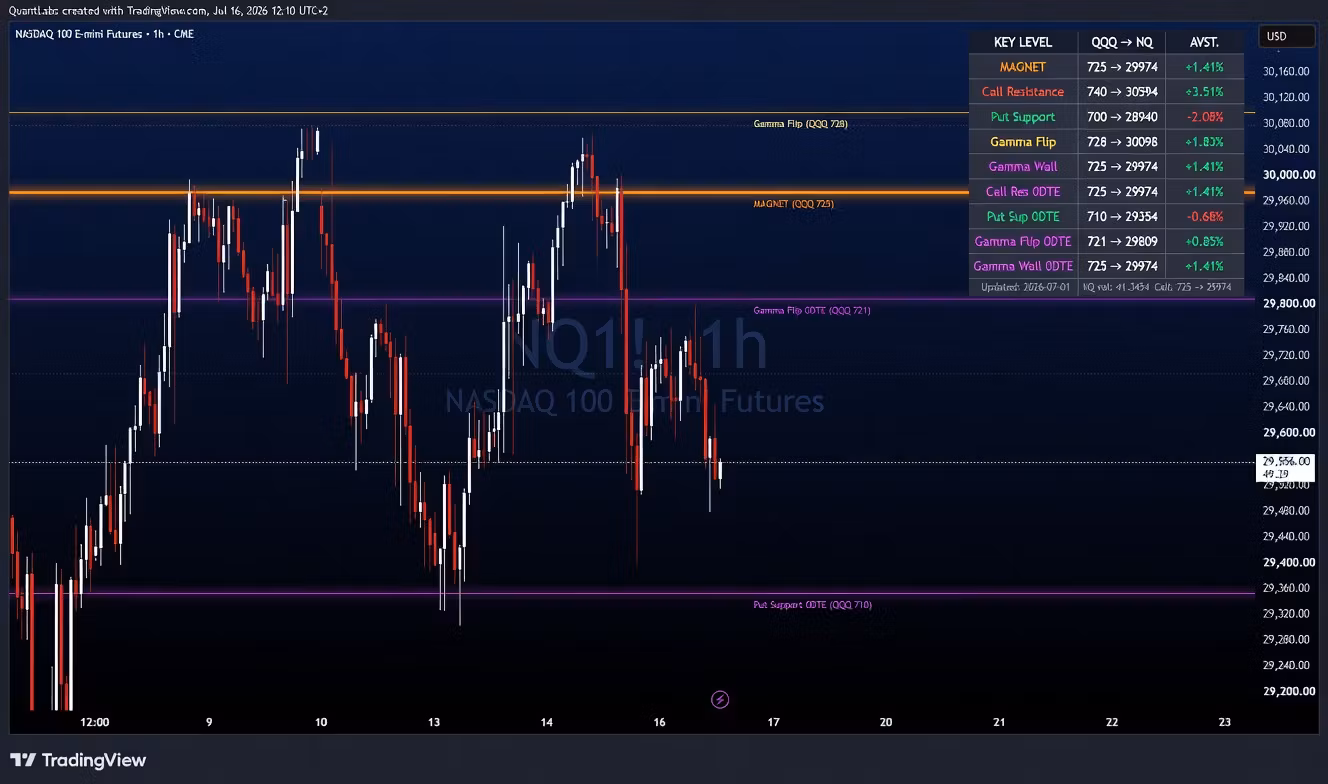Click date 22 on the time axis
The image size is (1328, 784).
tap(1112, 722)
